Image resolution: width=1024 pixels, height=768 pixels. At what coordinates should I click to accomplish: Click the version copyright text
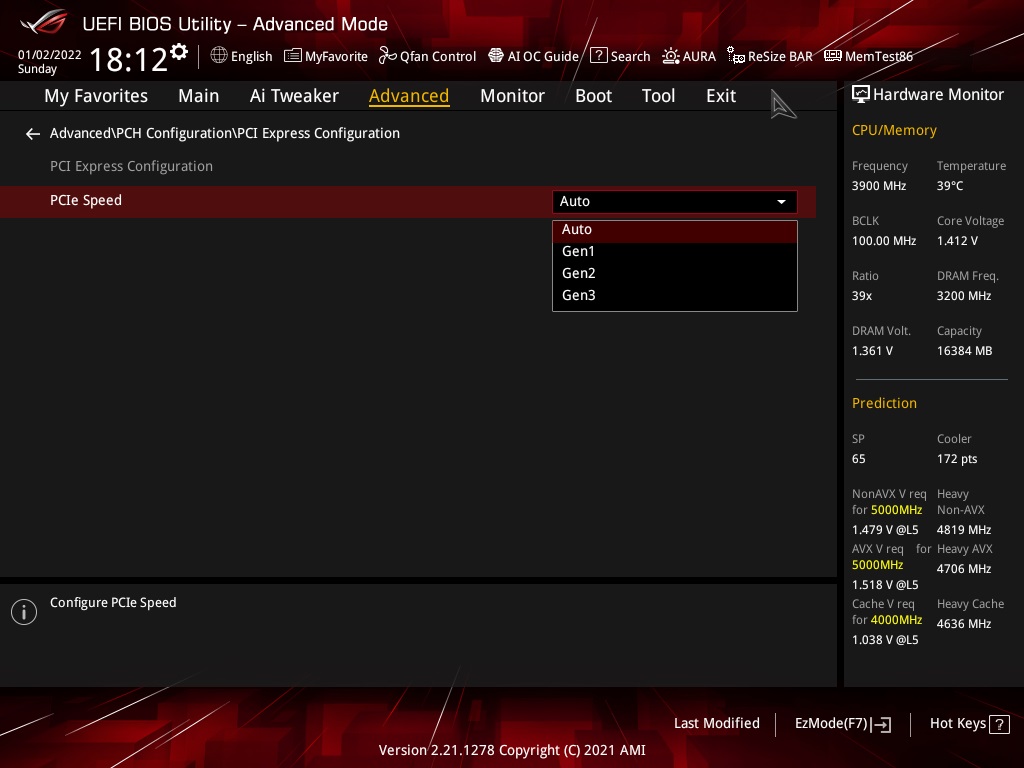[512, 750]
